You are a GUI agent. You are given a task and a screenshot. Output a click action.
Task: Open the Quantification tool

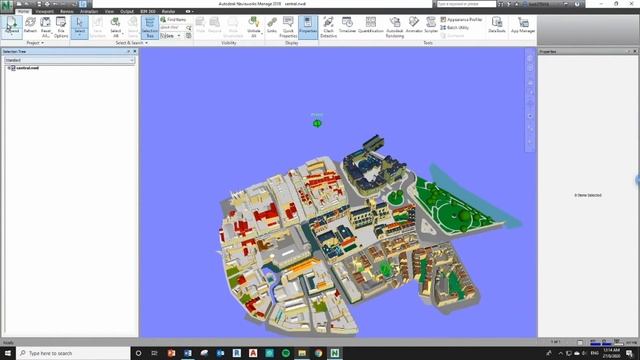tap(371, 25)
